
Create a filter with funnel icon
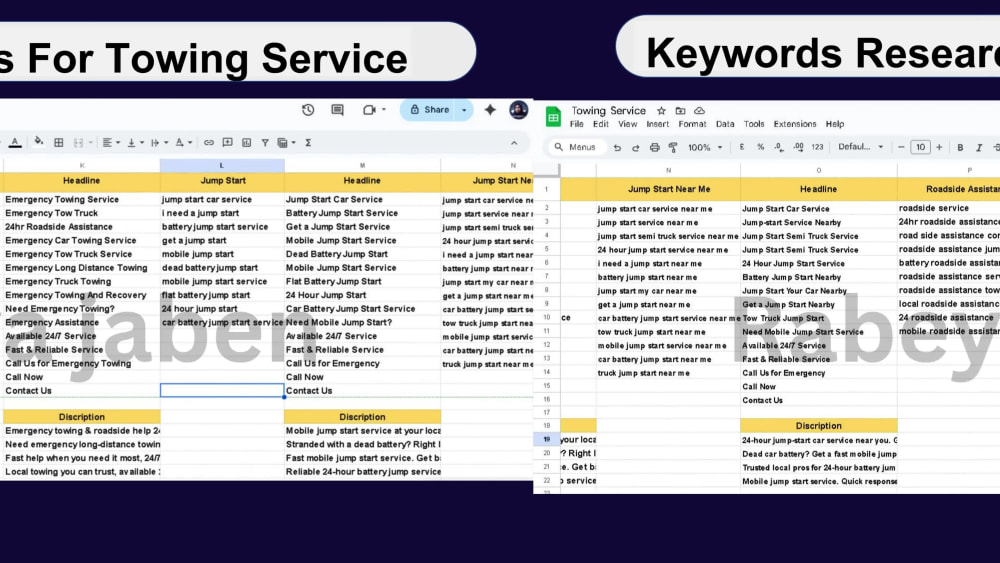[265, 143]
